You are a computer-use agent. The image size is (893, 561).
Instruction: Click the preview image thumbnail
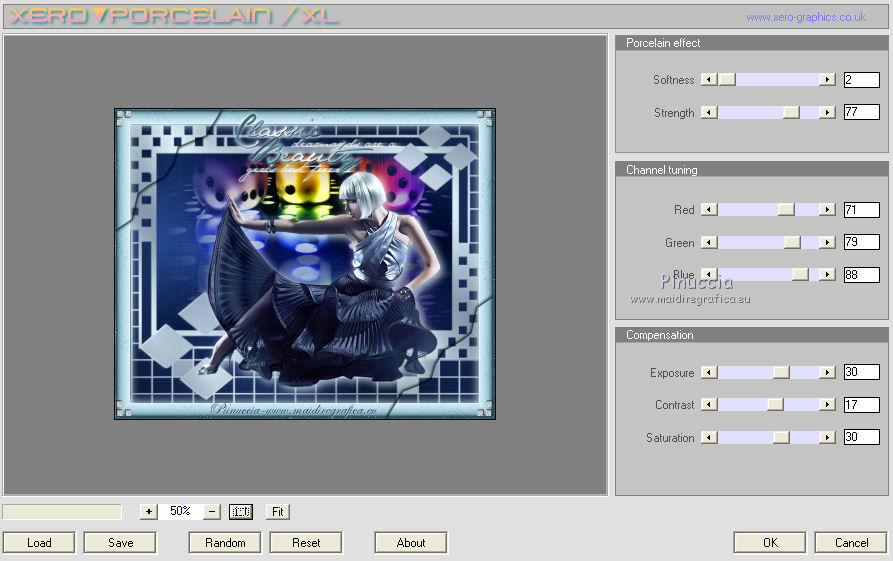(305, 264)
